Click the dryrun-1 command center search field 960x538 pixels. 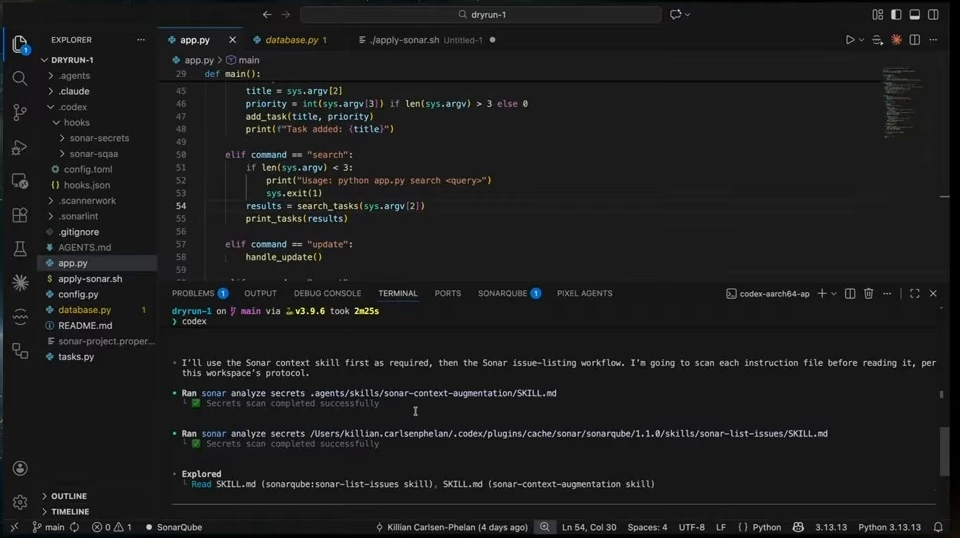(x=481, y=14)
